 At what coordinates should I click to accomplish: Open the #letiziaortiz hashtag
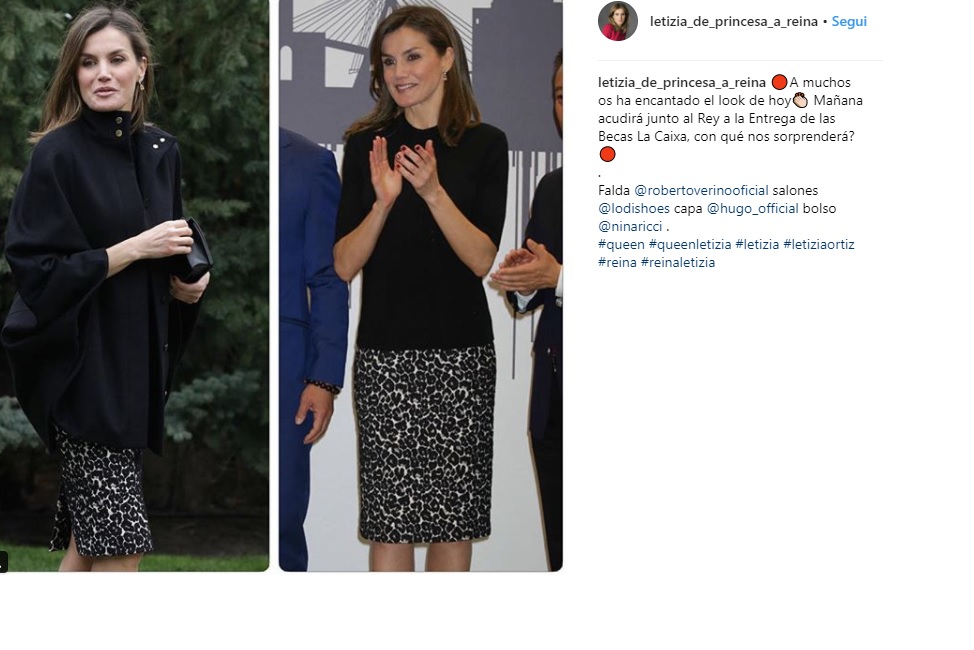(818, 245)
